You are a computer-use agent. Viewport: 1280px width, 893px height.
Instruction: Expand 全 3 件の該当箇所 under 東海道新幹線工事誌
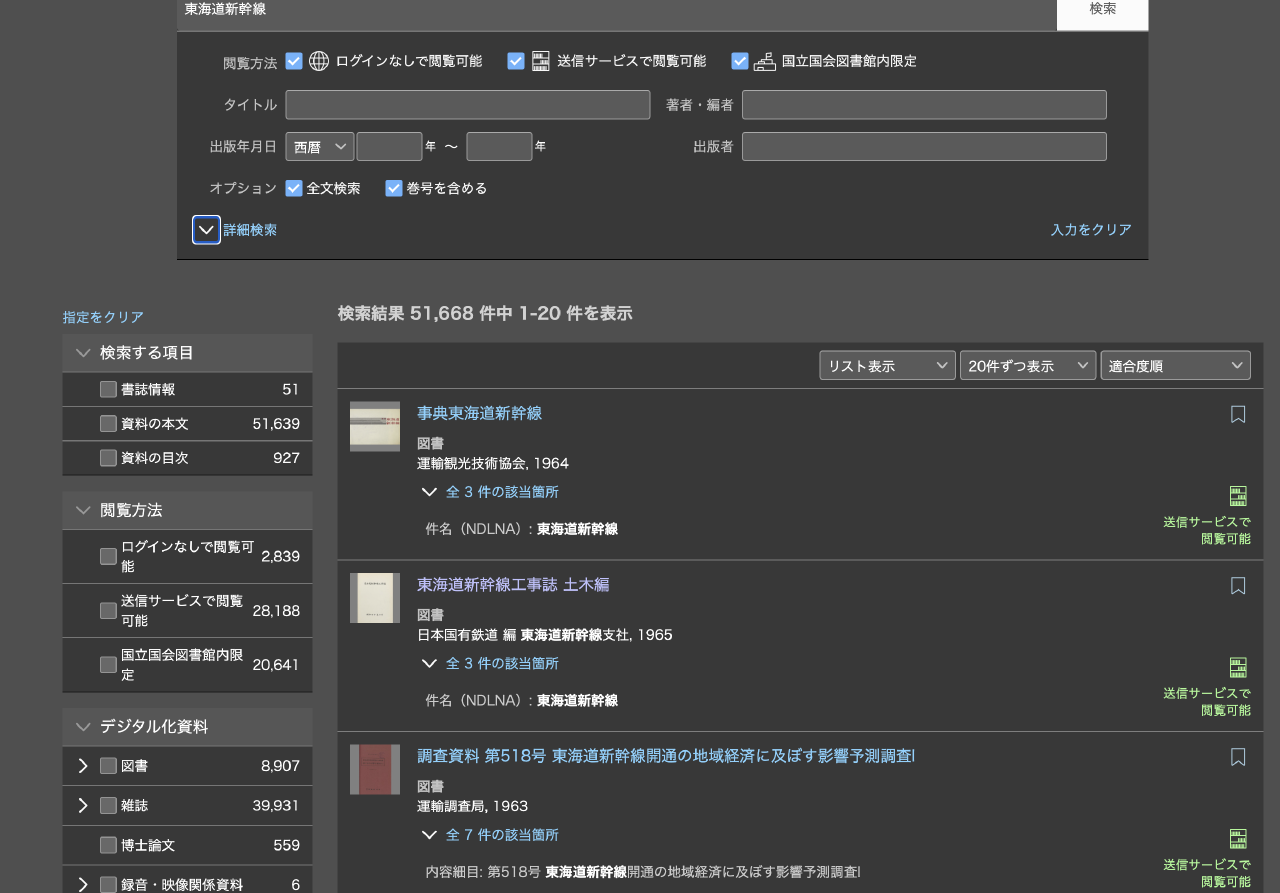490,663
